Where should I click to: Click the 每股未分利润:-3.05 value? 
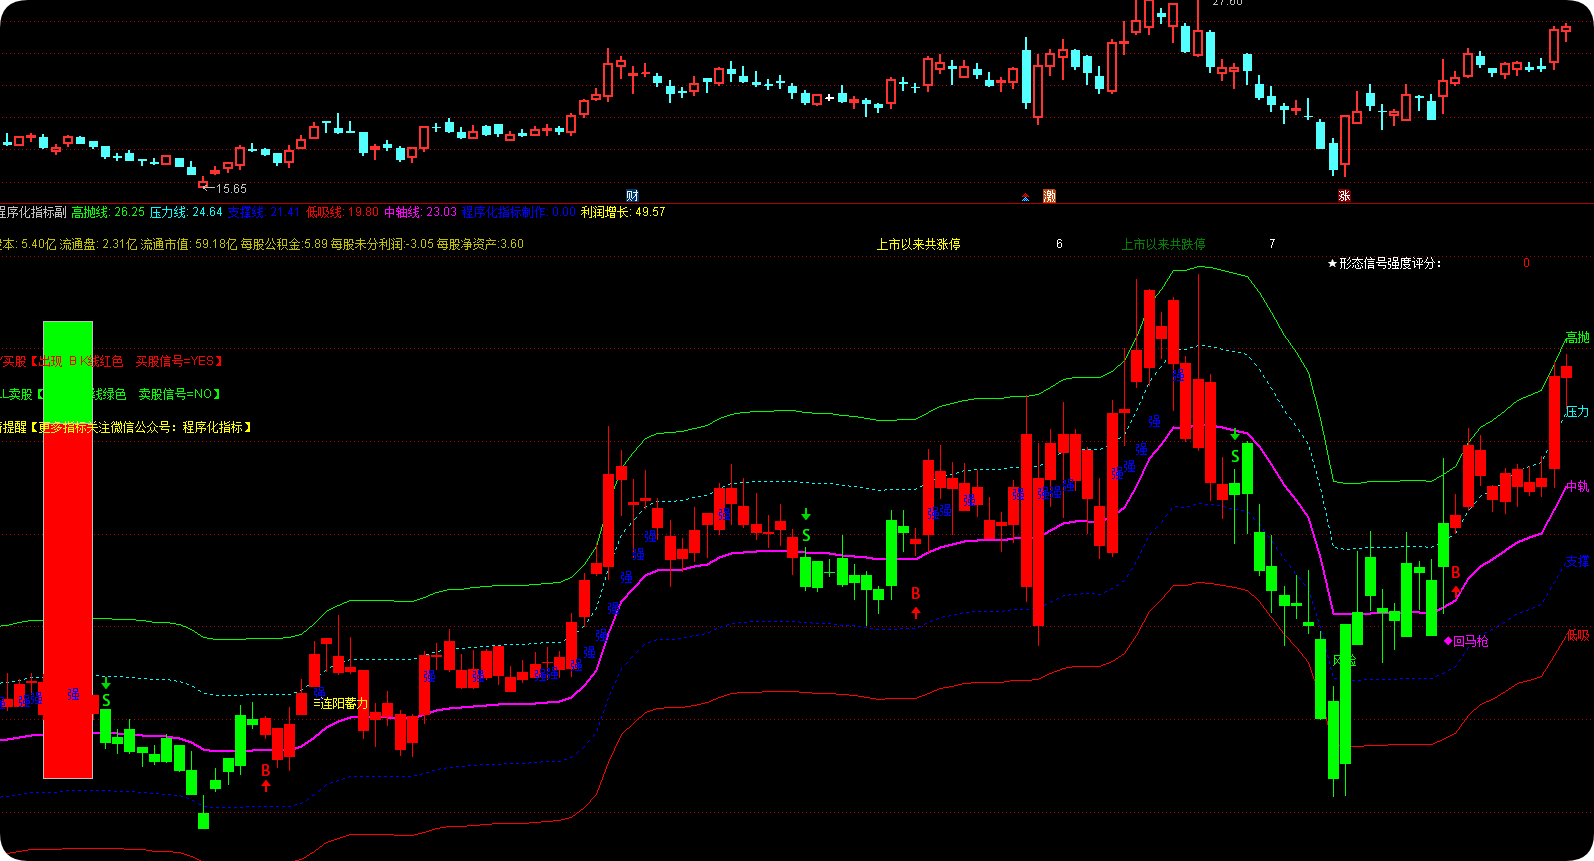point(382,244)
